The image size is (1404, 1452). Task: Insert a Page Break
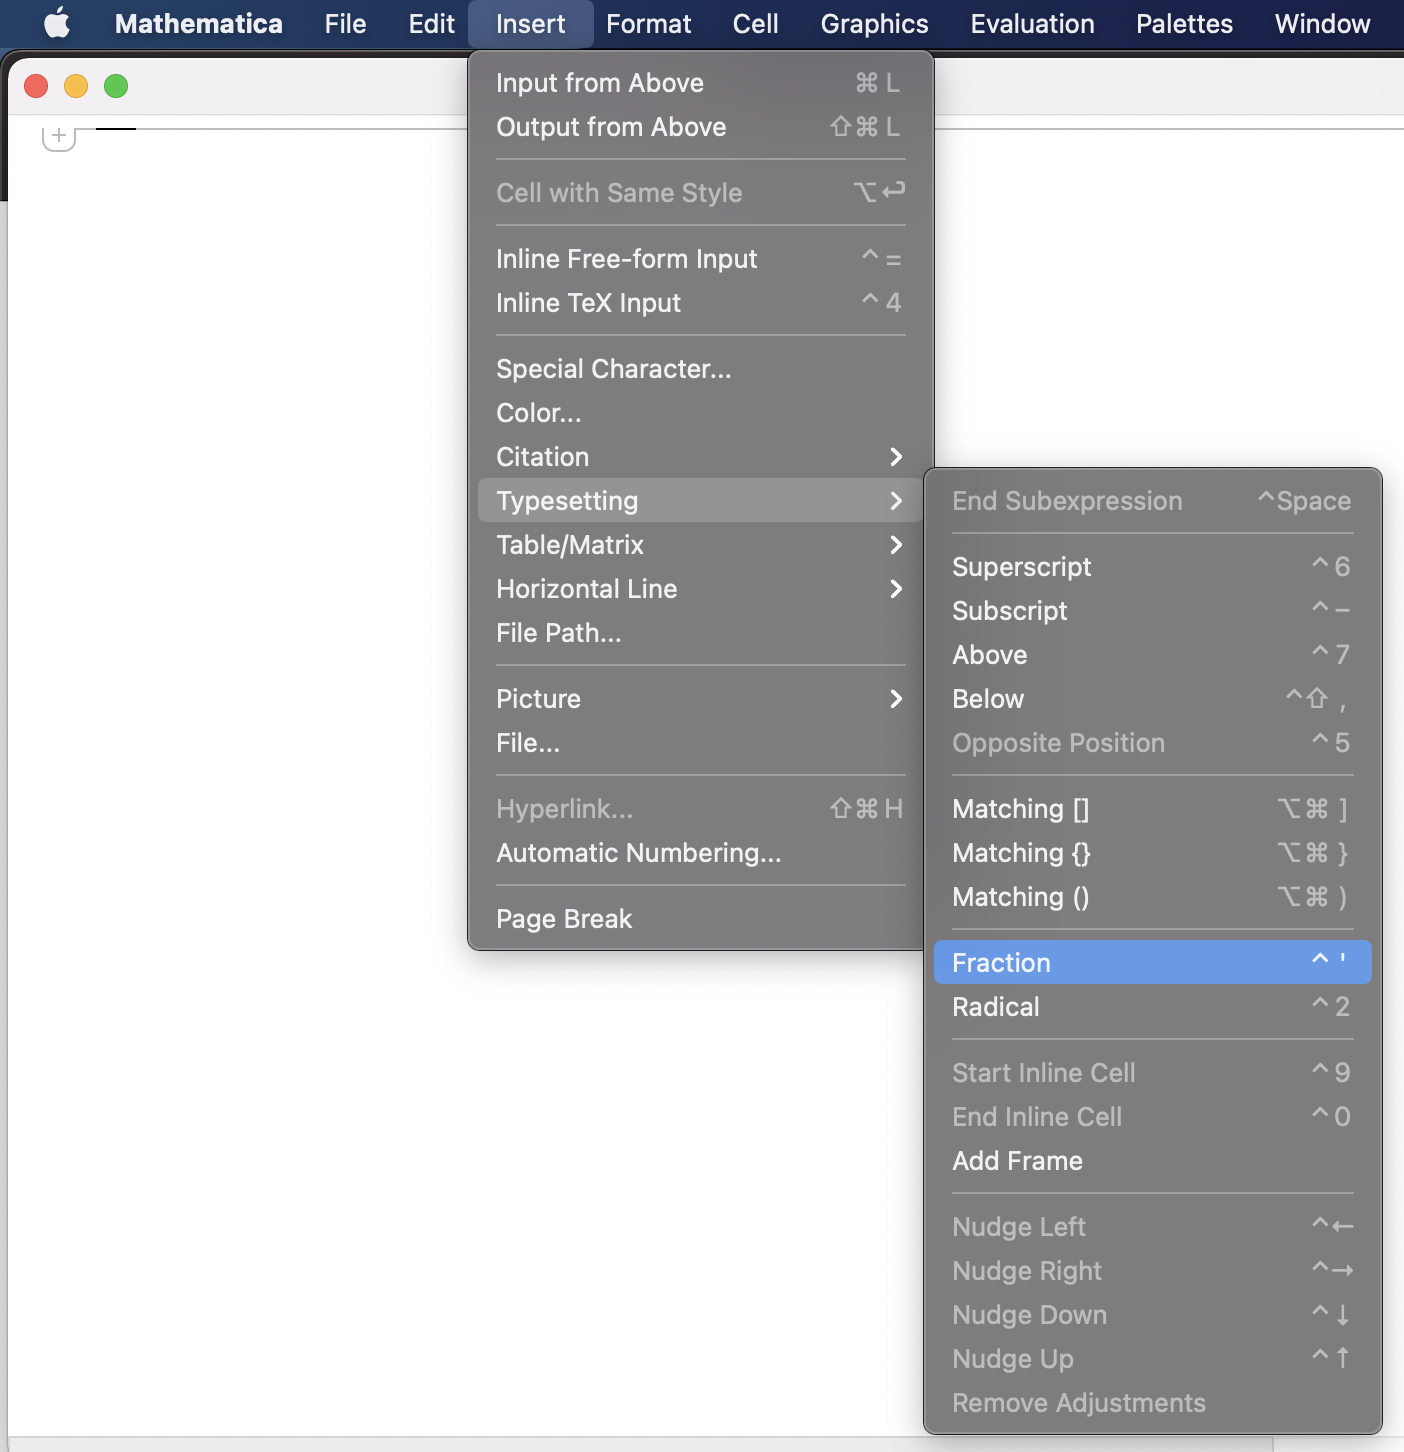[701, 919]
